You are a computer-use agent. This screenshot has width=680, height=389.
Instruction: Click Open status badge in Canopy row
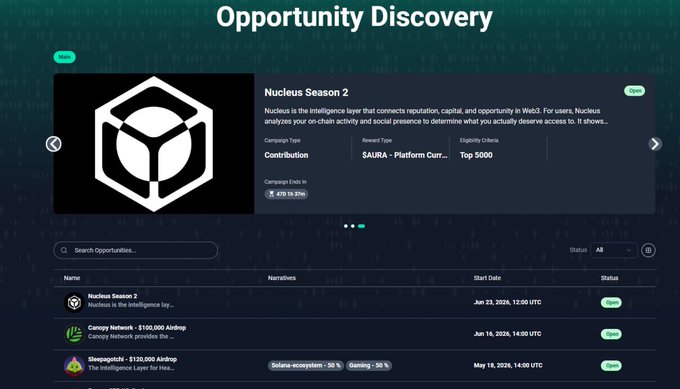[611, 334]
